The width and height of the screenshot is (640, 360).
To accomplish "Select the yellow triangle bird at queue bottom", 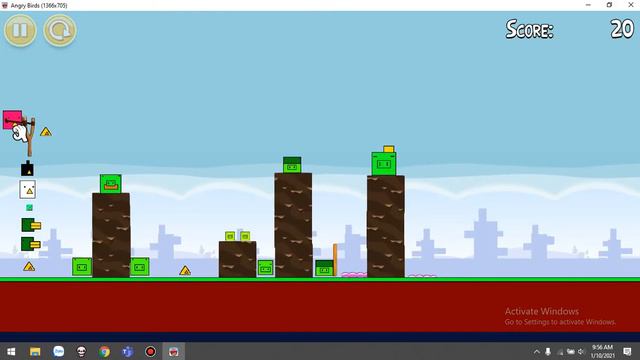I will coord(29,267).
